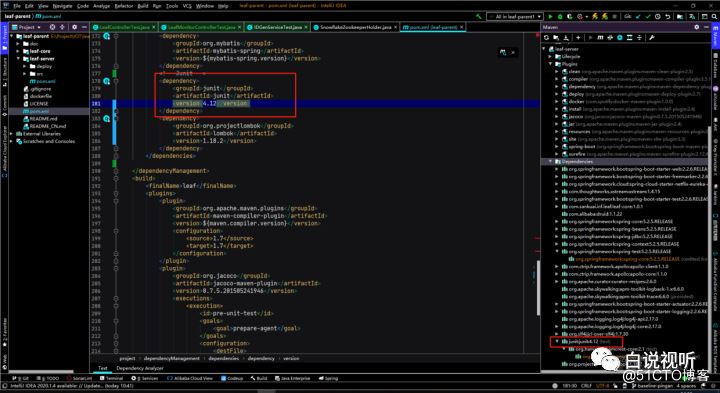Click the fold toggle at line 178 dependency

coord(116,81)
